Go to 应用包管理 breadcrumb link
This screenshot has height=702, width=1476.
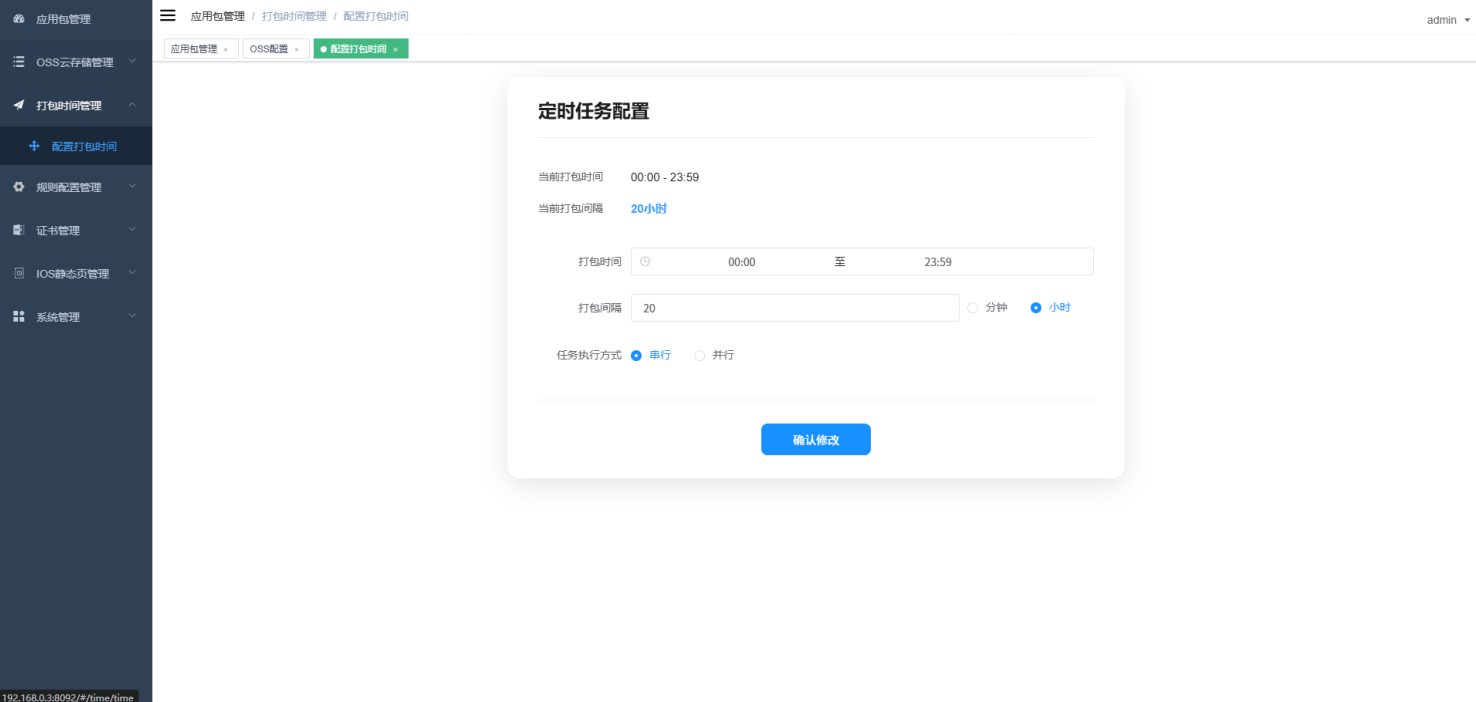click(217, 17)
